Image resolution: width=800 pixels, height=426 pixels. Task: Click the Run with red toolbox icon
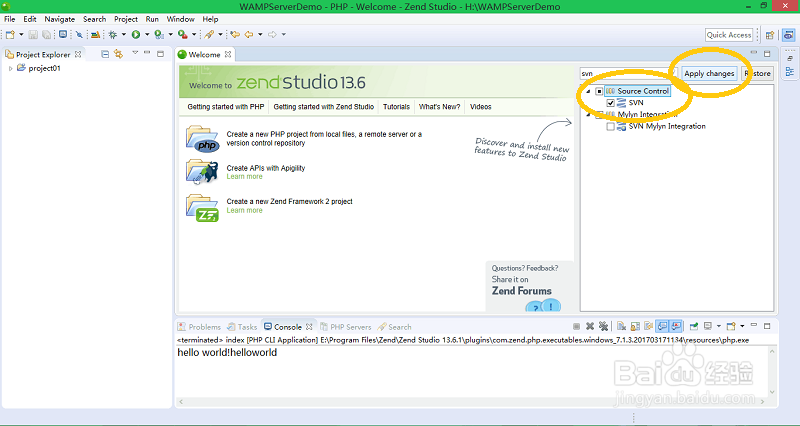[183, 35]
